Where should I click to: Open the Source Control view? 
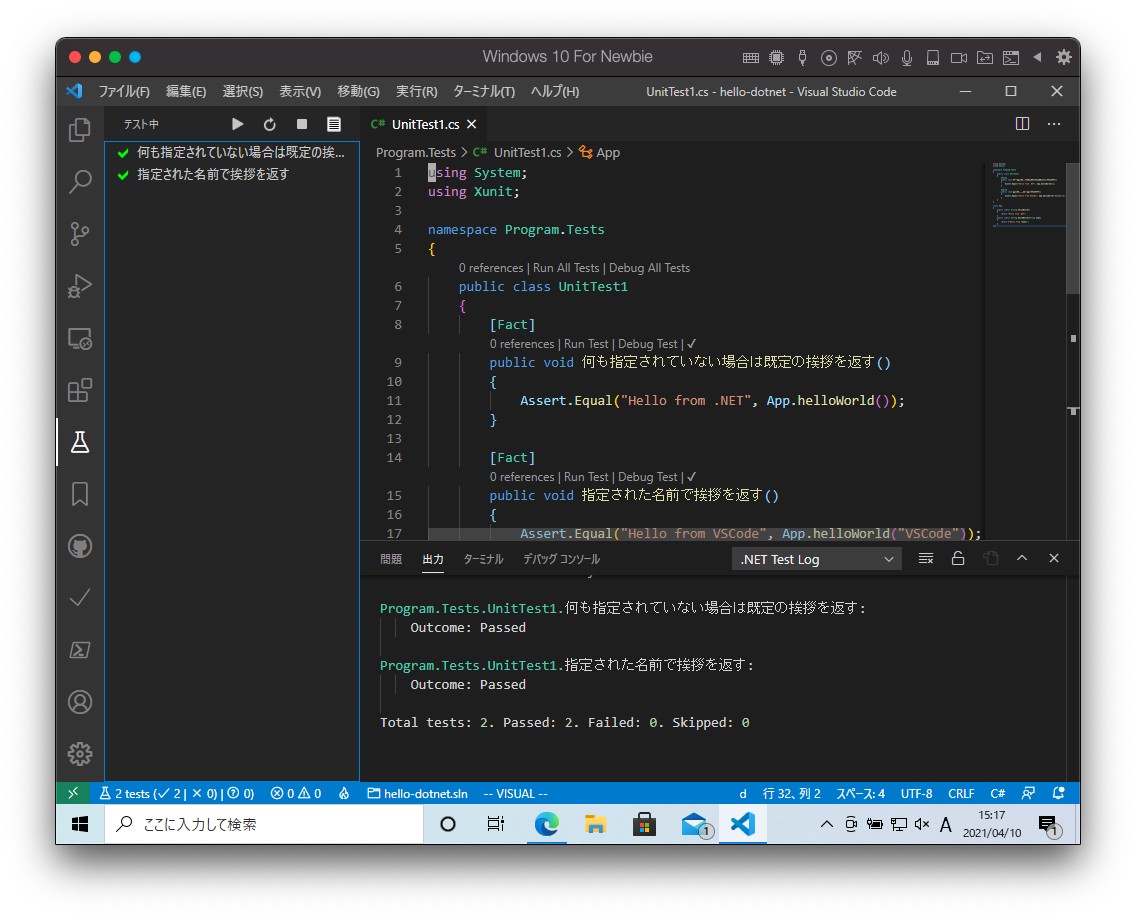click(80, 234)
